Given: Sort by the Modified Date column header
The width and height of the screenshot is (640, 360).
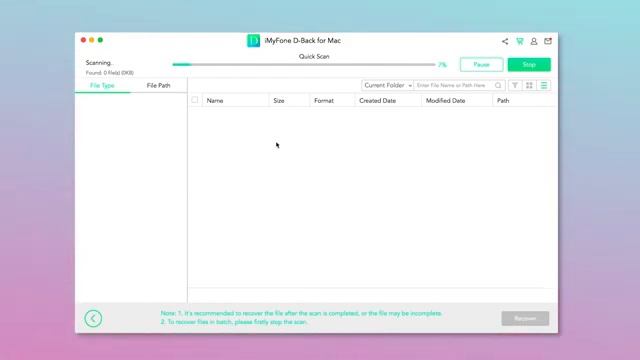Looking at the screenshot, I should (445, 100).
